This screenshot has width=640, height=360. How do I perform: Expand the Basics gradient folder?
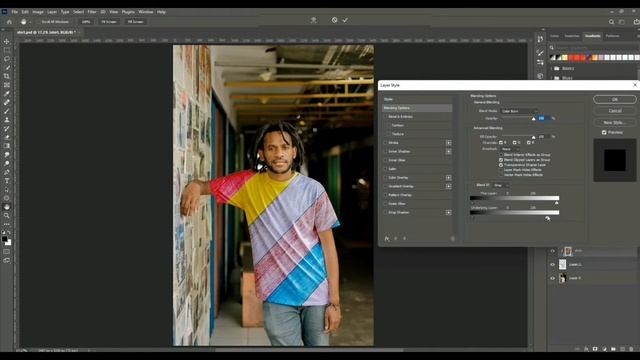tap(552, 69)
